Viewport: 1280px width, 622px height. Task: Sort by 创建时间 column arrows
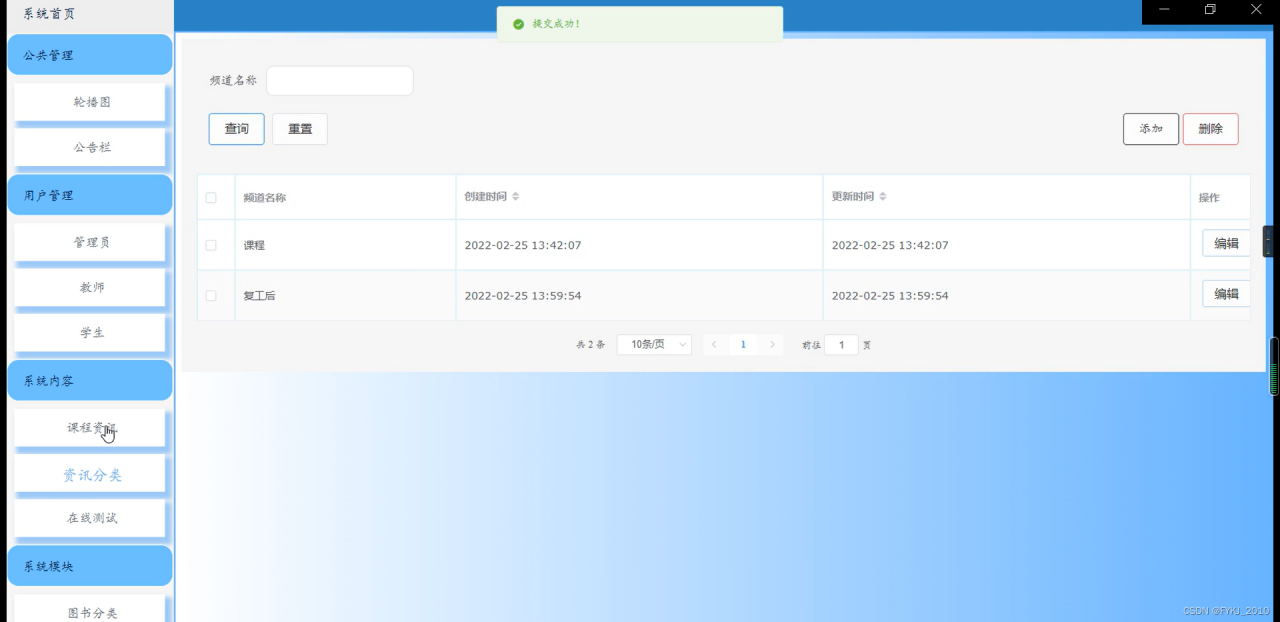(516, 197)
